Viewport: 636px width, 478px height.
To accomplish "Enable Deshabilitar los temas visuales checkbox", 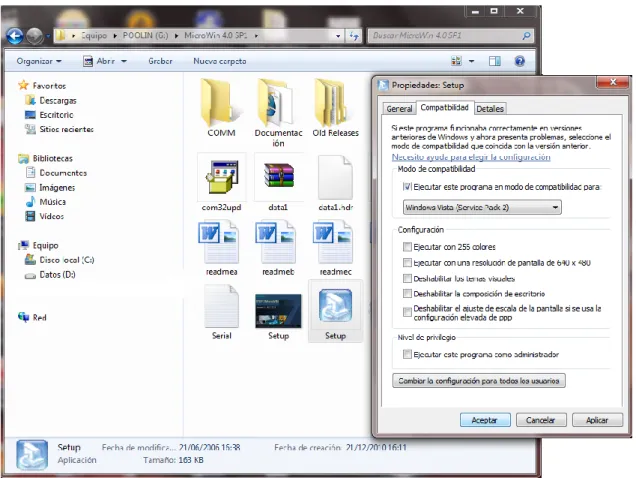I will pyautogui.click(x=407, y=278).
